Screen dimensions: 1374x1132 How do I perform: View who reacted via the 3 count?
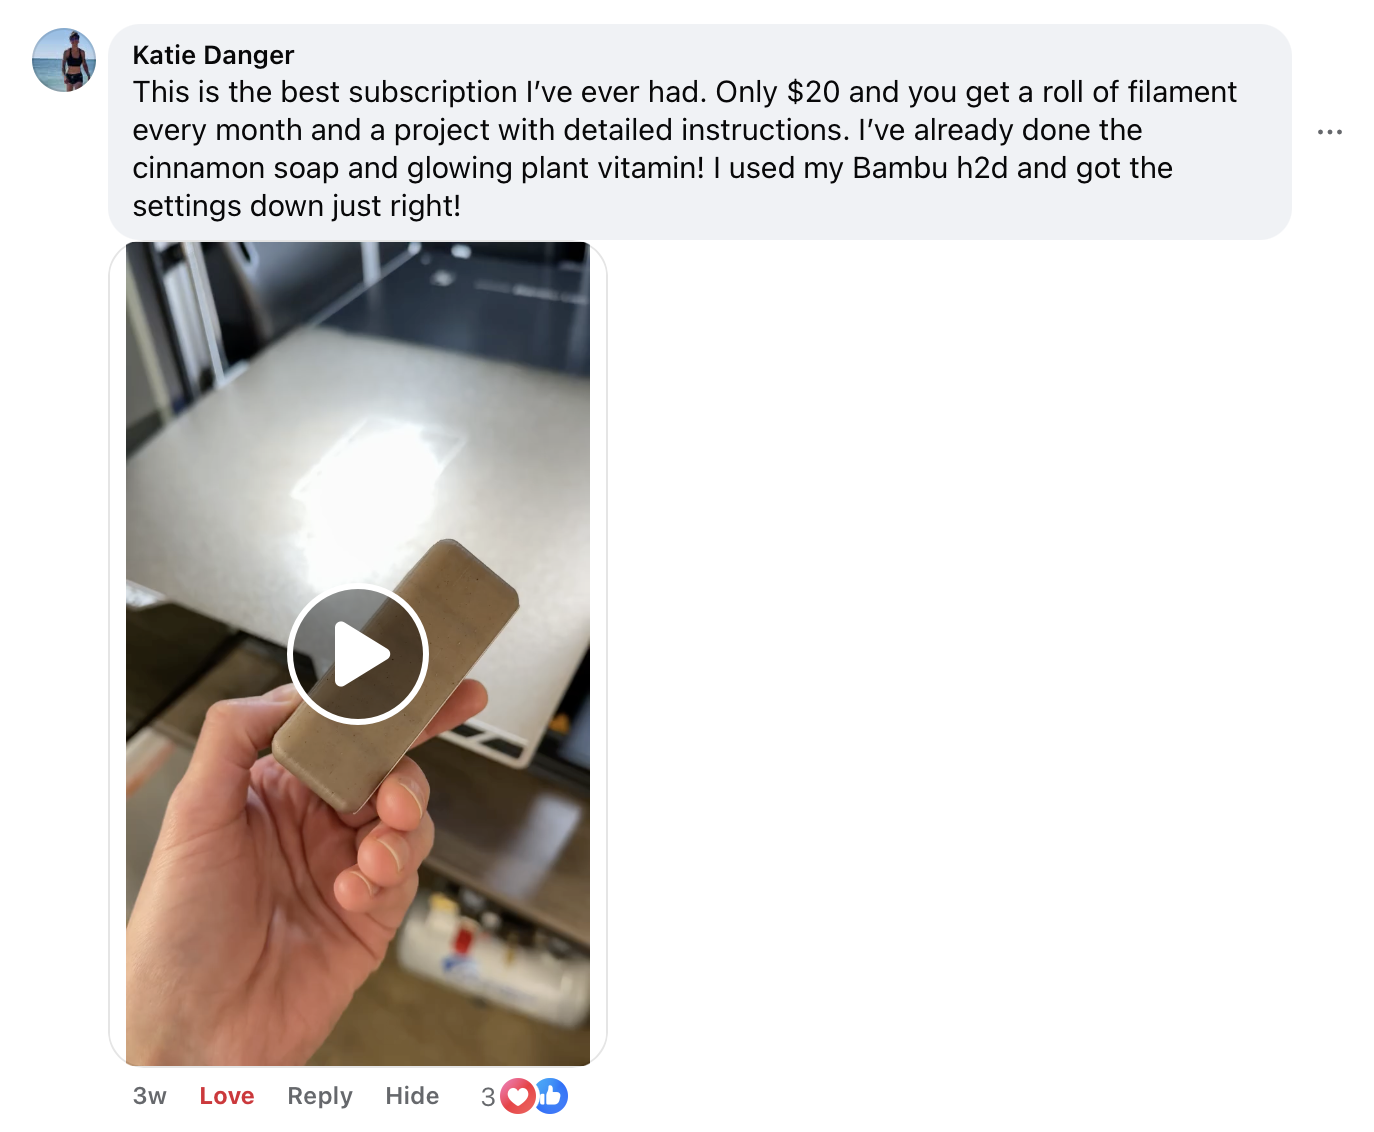pos(488,1097)
